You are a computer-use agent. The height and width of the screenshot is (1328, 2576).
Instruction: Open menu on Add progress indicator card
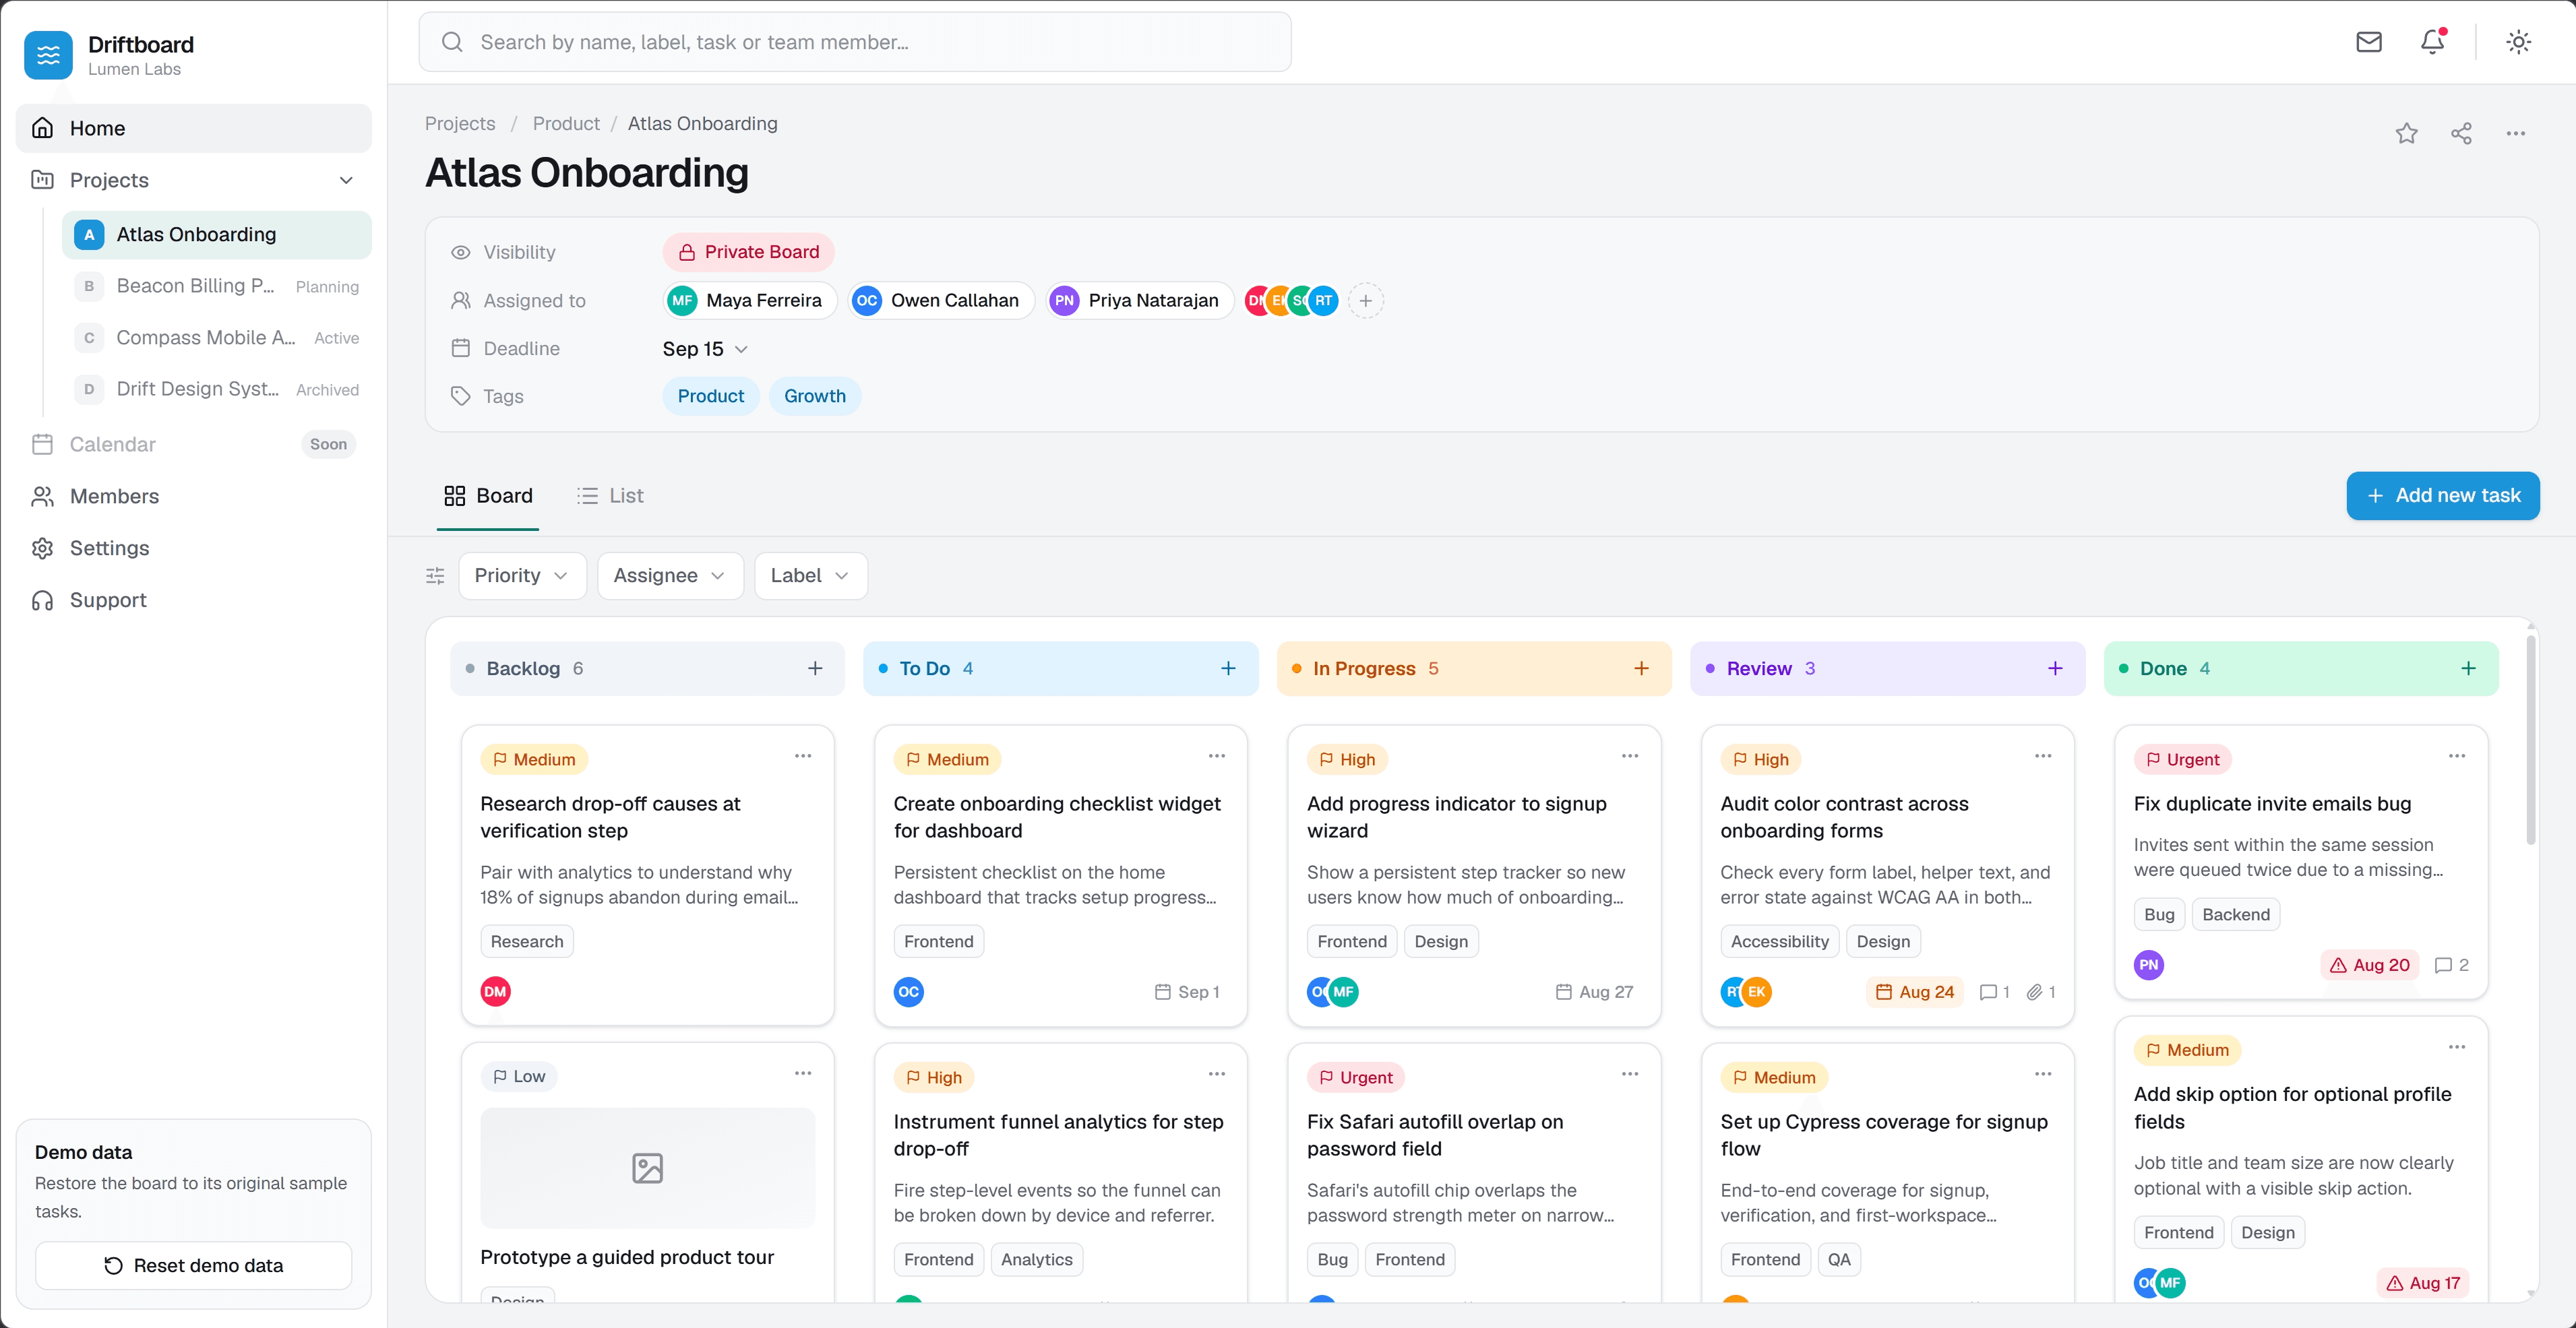1629,756
